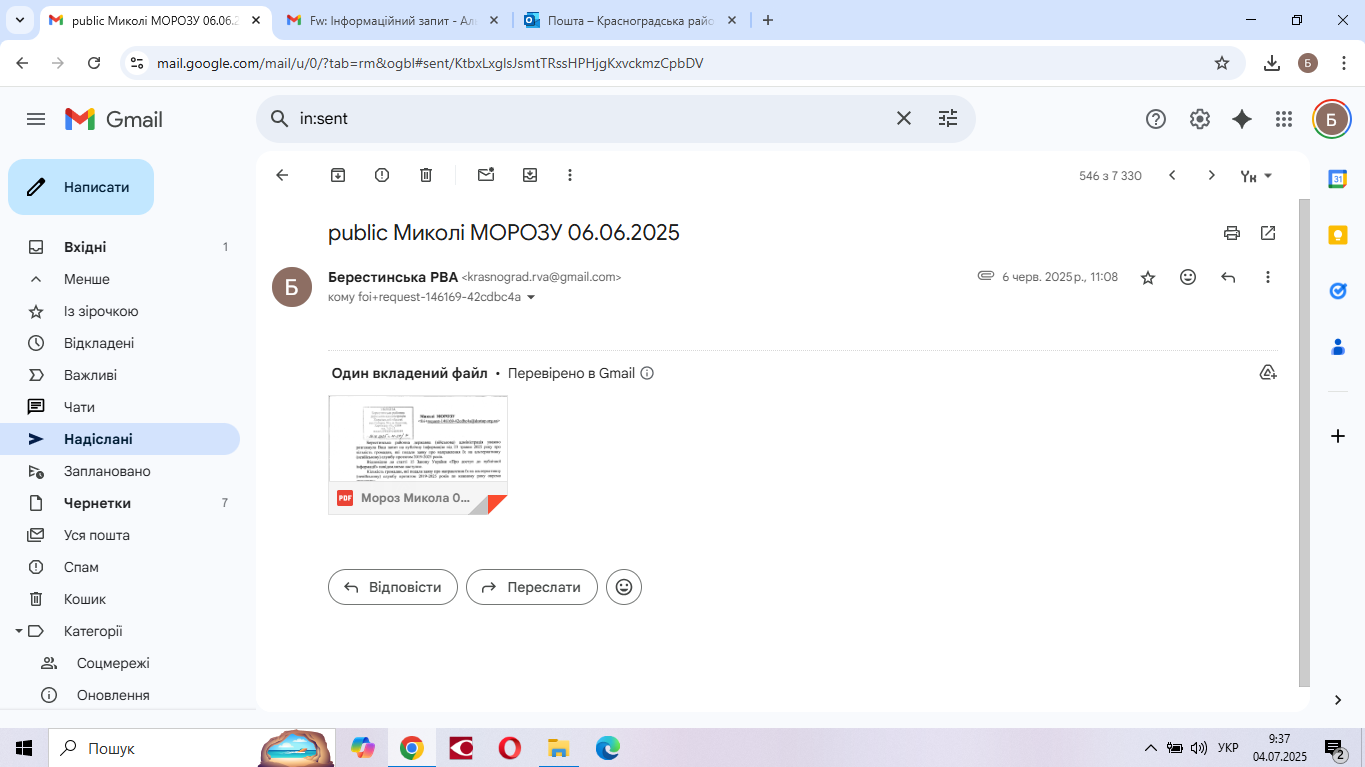This screenshot has width=1365, height=767.
Task: Print the message via the printer icon
Action: tap(1232, 233)
